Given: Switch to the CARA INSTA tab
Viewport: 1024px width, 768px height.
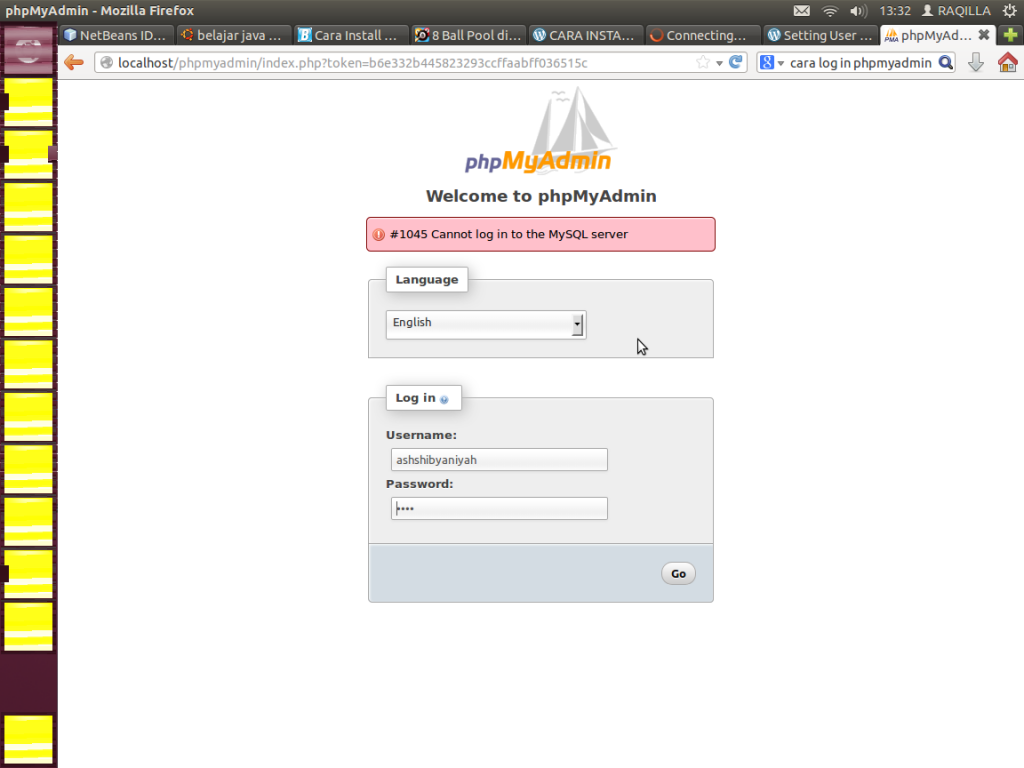Looking at the screenshot, I should (585, 35).
